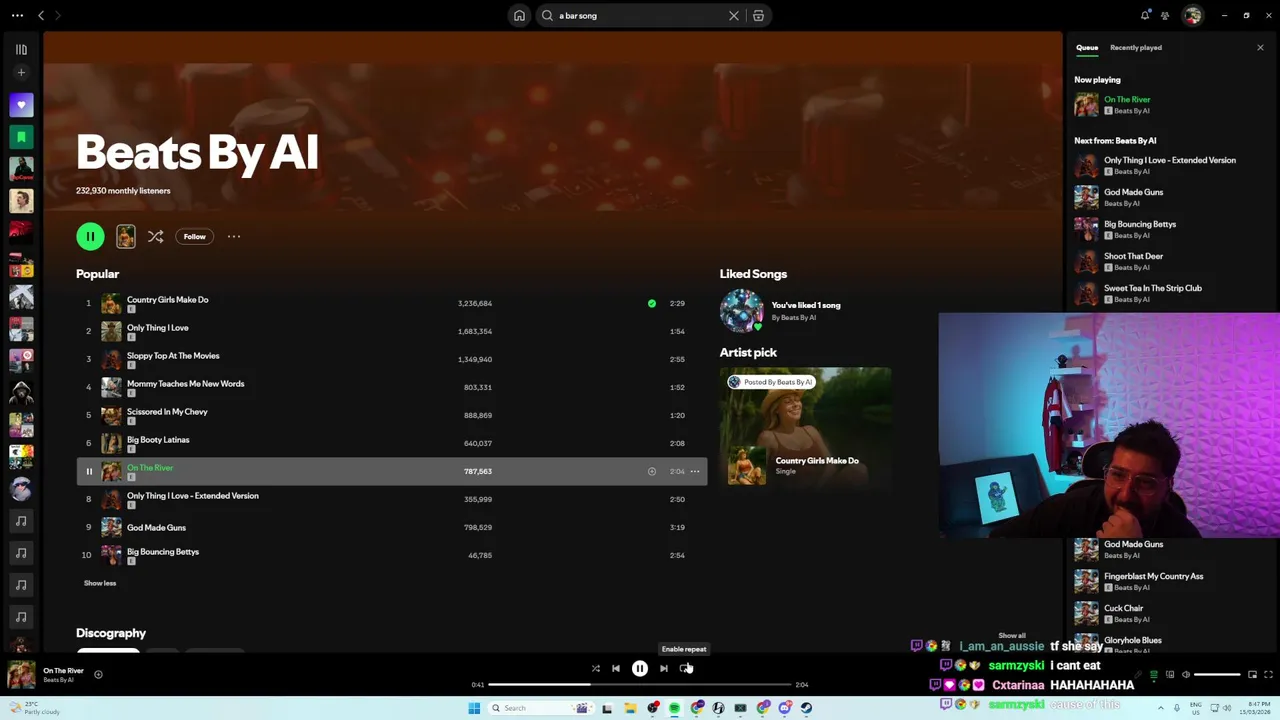Toggle shuffle next to the artist play button
This screenshot has width=1280, height=720.
point(155,237)
